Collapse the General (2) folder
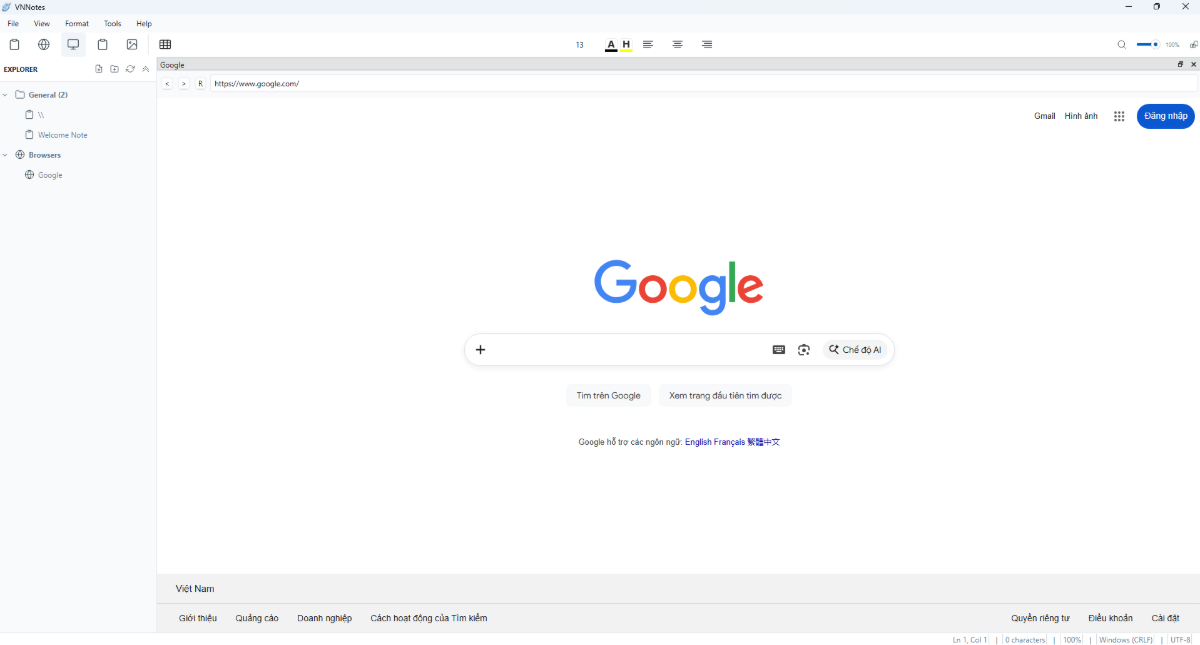Image resolution: width=1200 pixels, height=645 pixels. pos(5,94)
